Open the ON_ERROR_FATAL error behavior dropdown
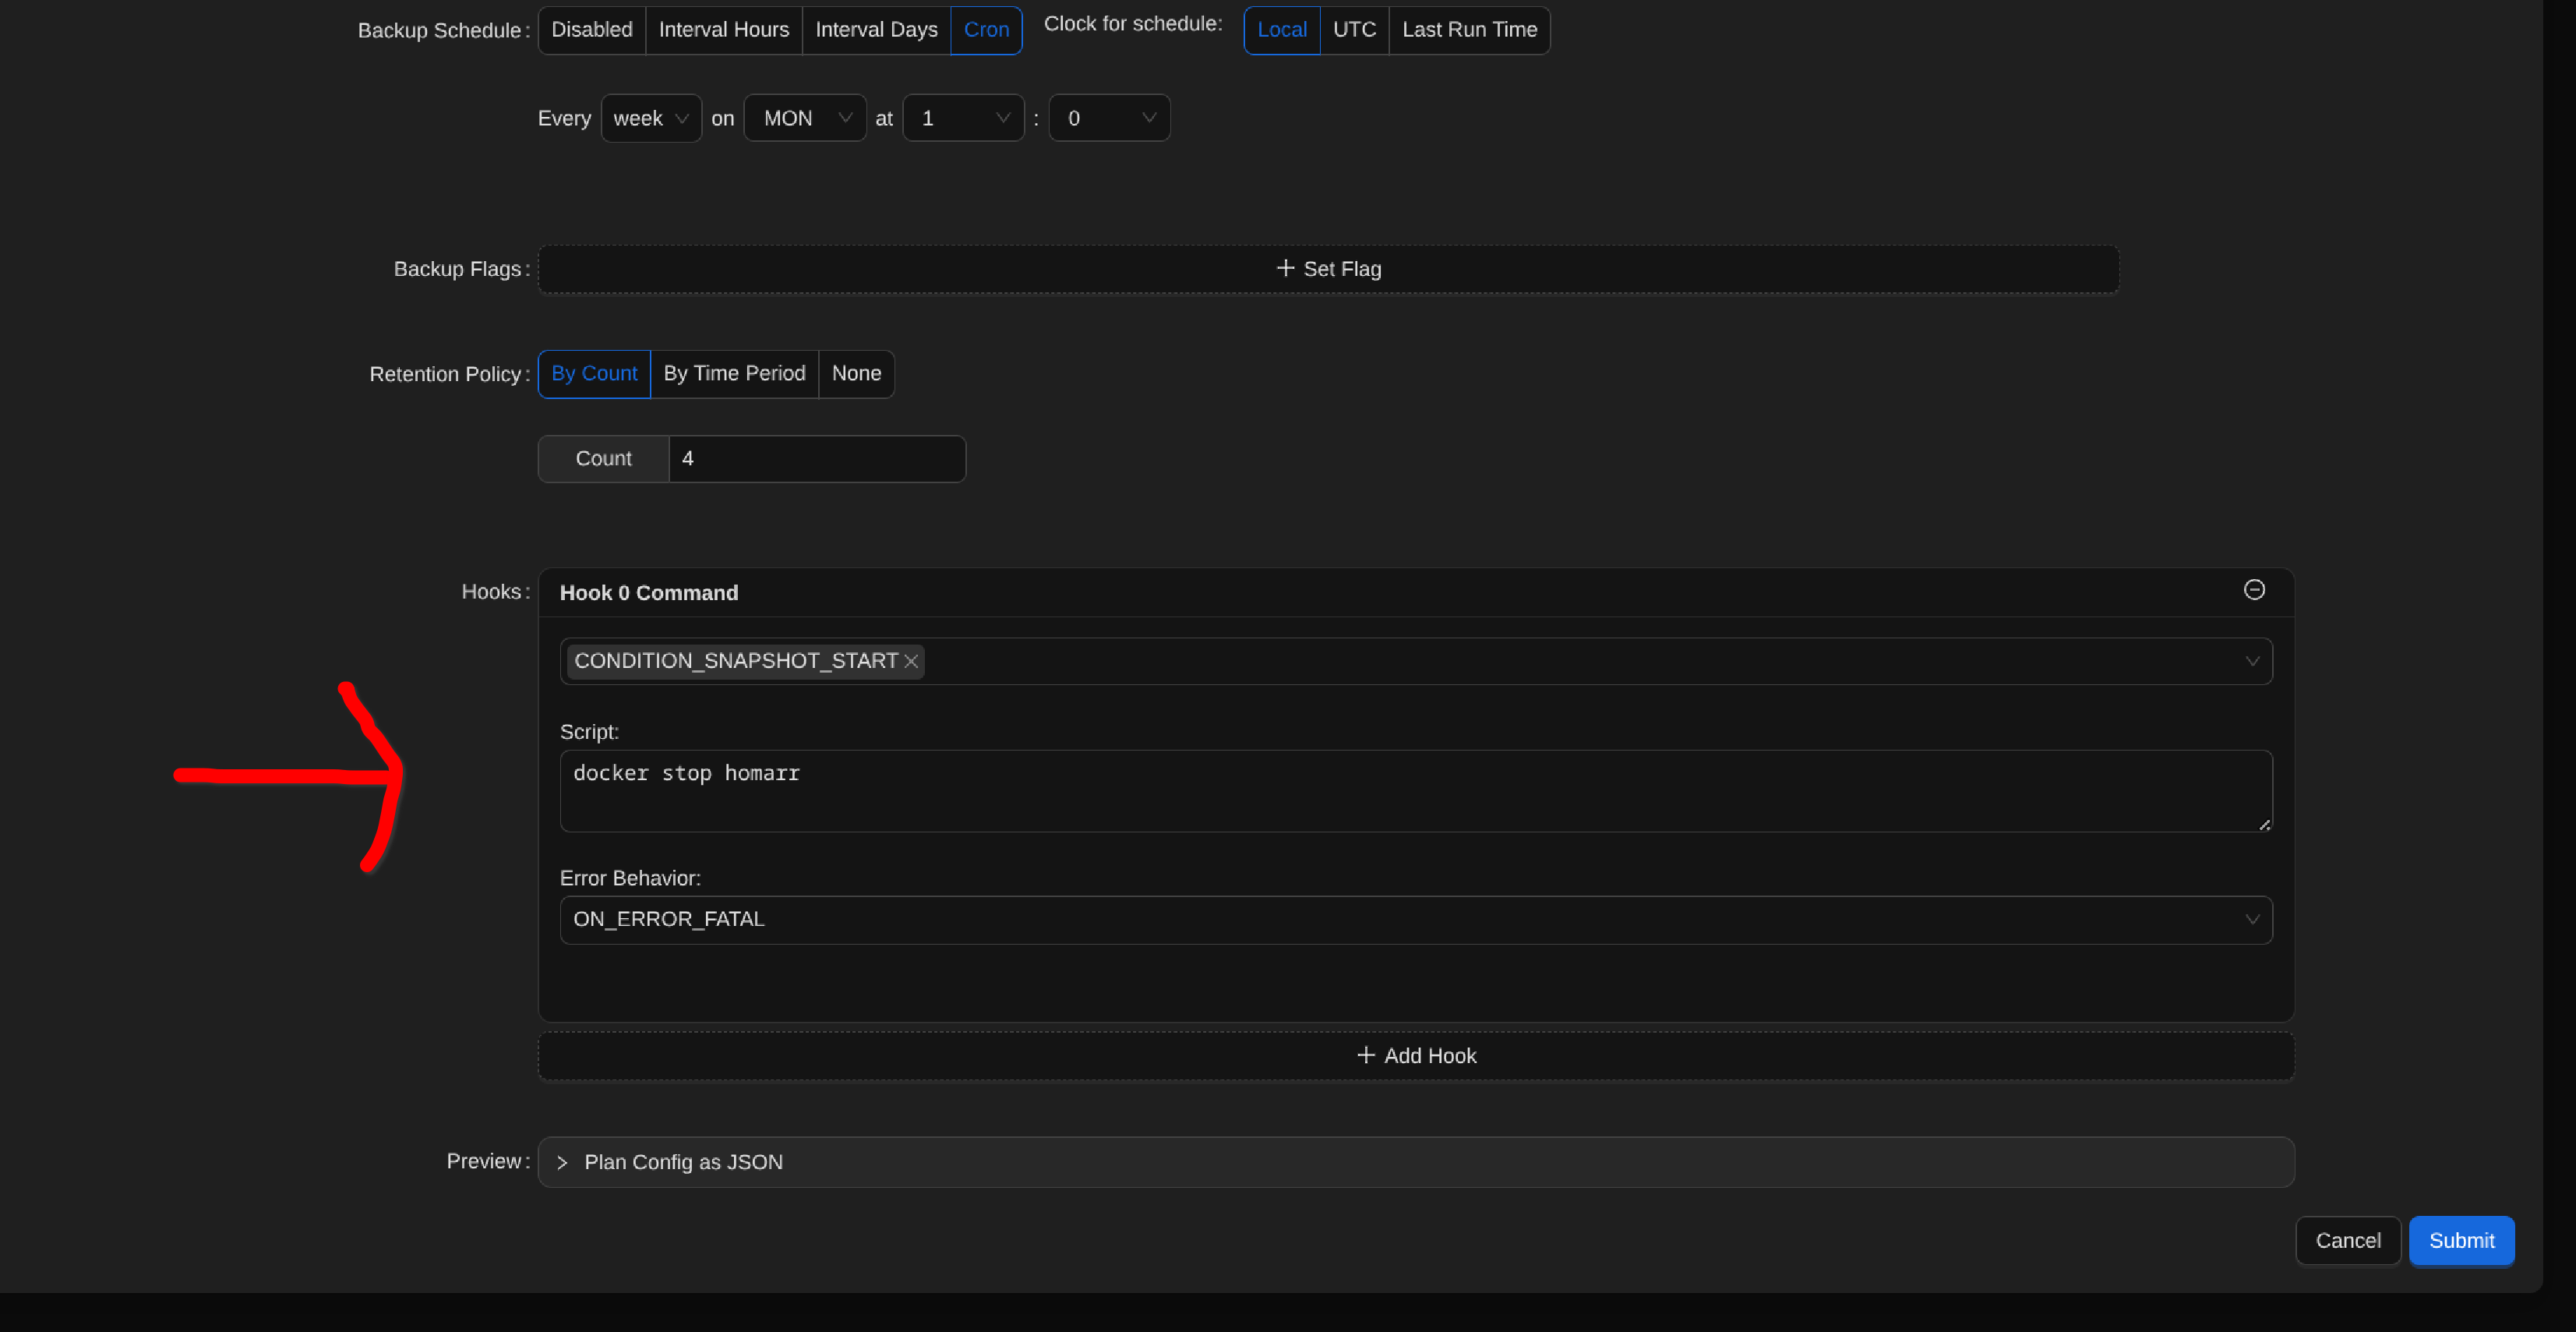This screenshot has height=1332, width=2576. 1415,920
